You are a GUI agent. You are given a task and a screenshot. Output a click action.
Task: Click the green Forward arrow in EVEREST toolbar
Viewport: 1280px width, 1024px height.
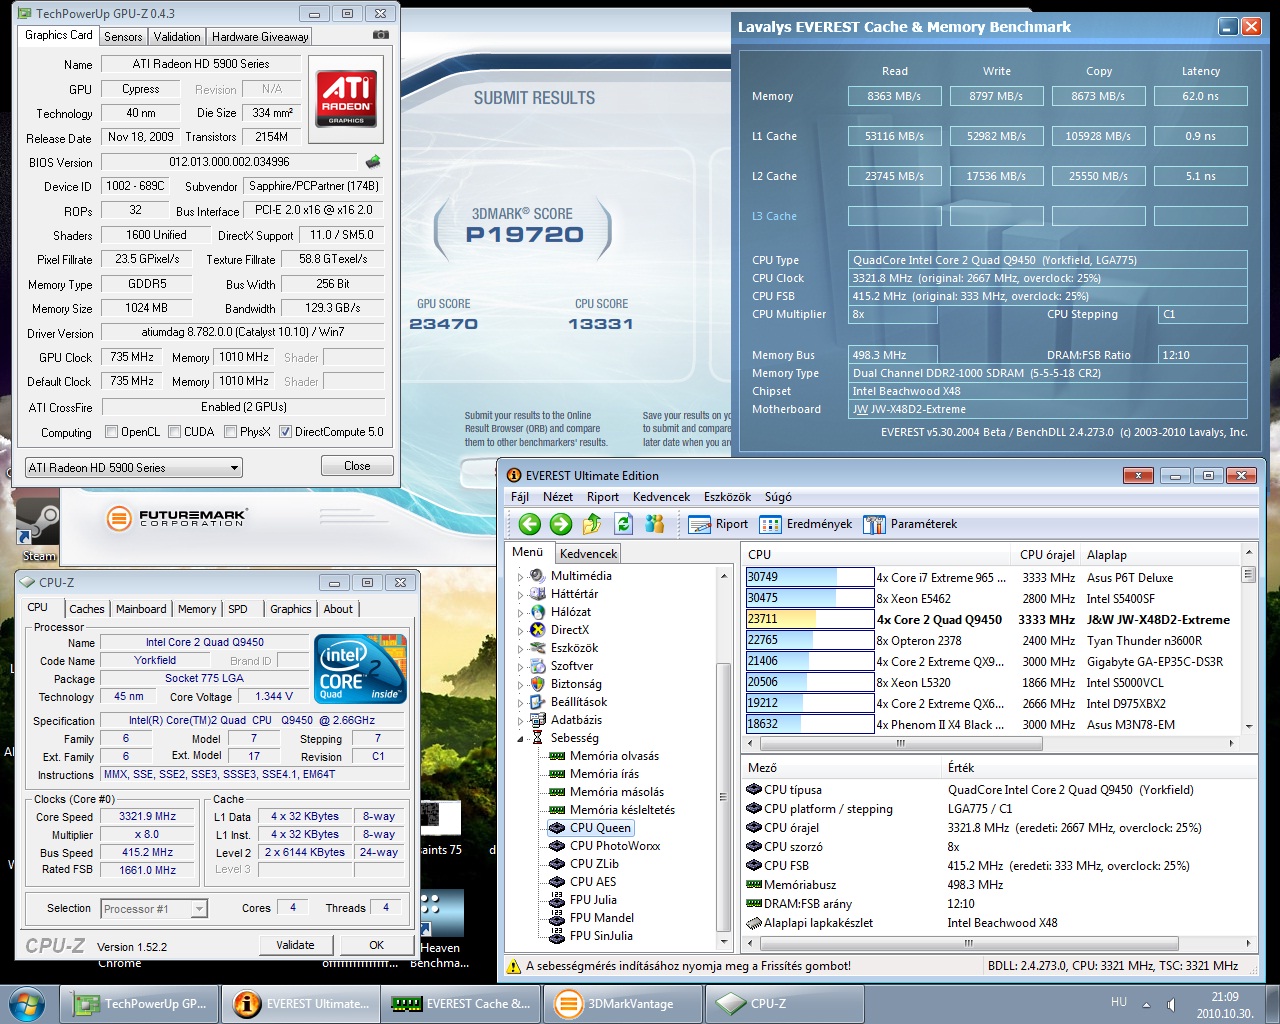pos(561,524)
